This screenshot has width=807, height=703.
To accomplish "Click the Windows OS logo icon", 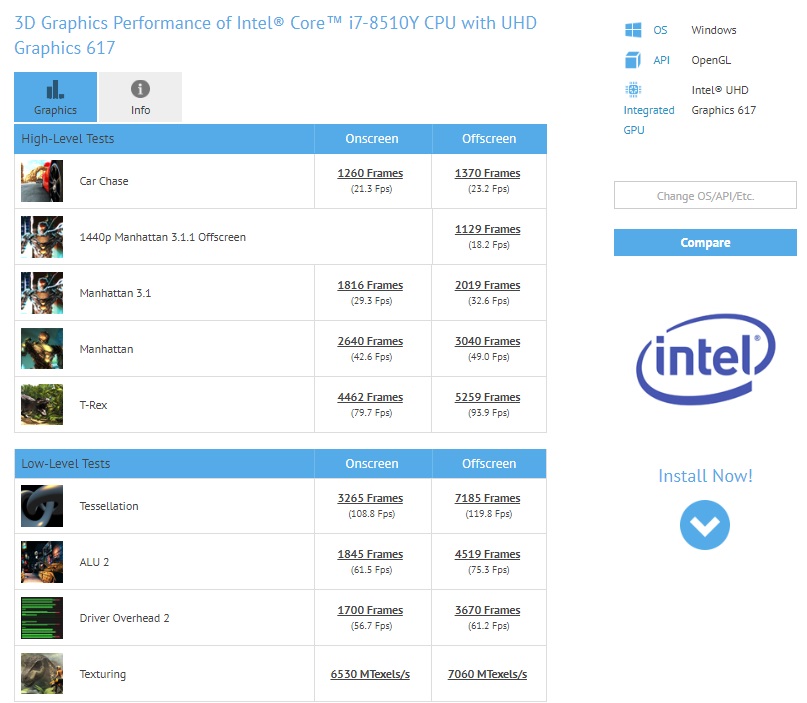I will pyautogui.click(x=633, y=30).
